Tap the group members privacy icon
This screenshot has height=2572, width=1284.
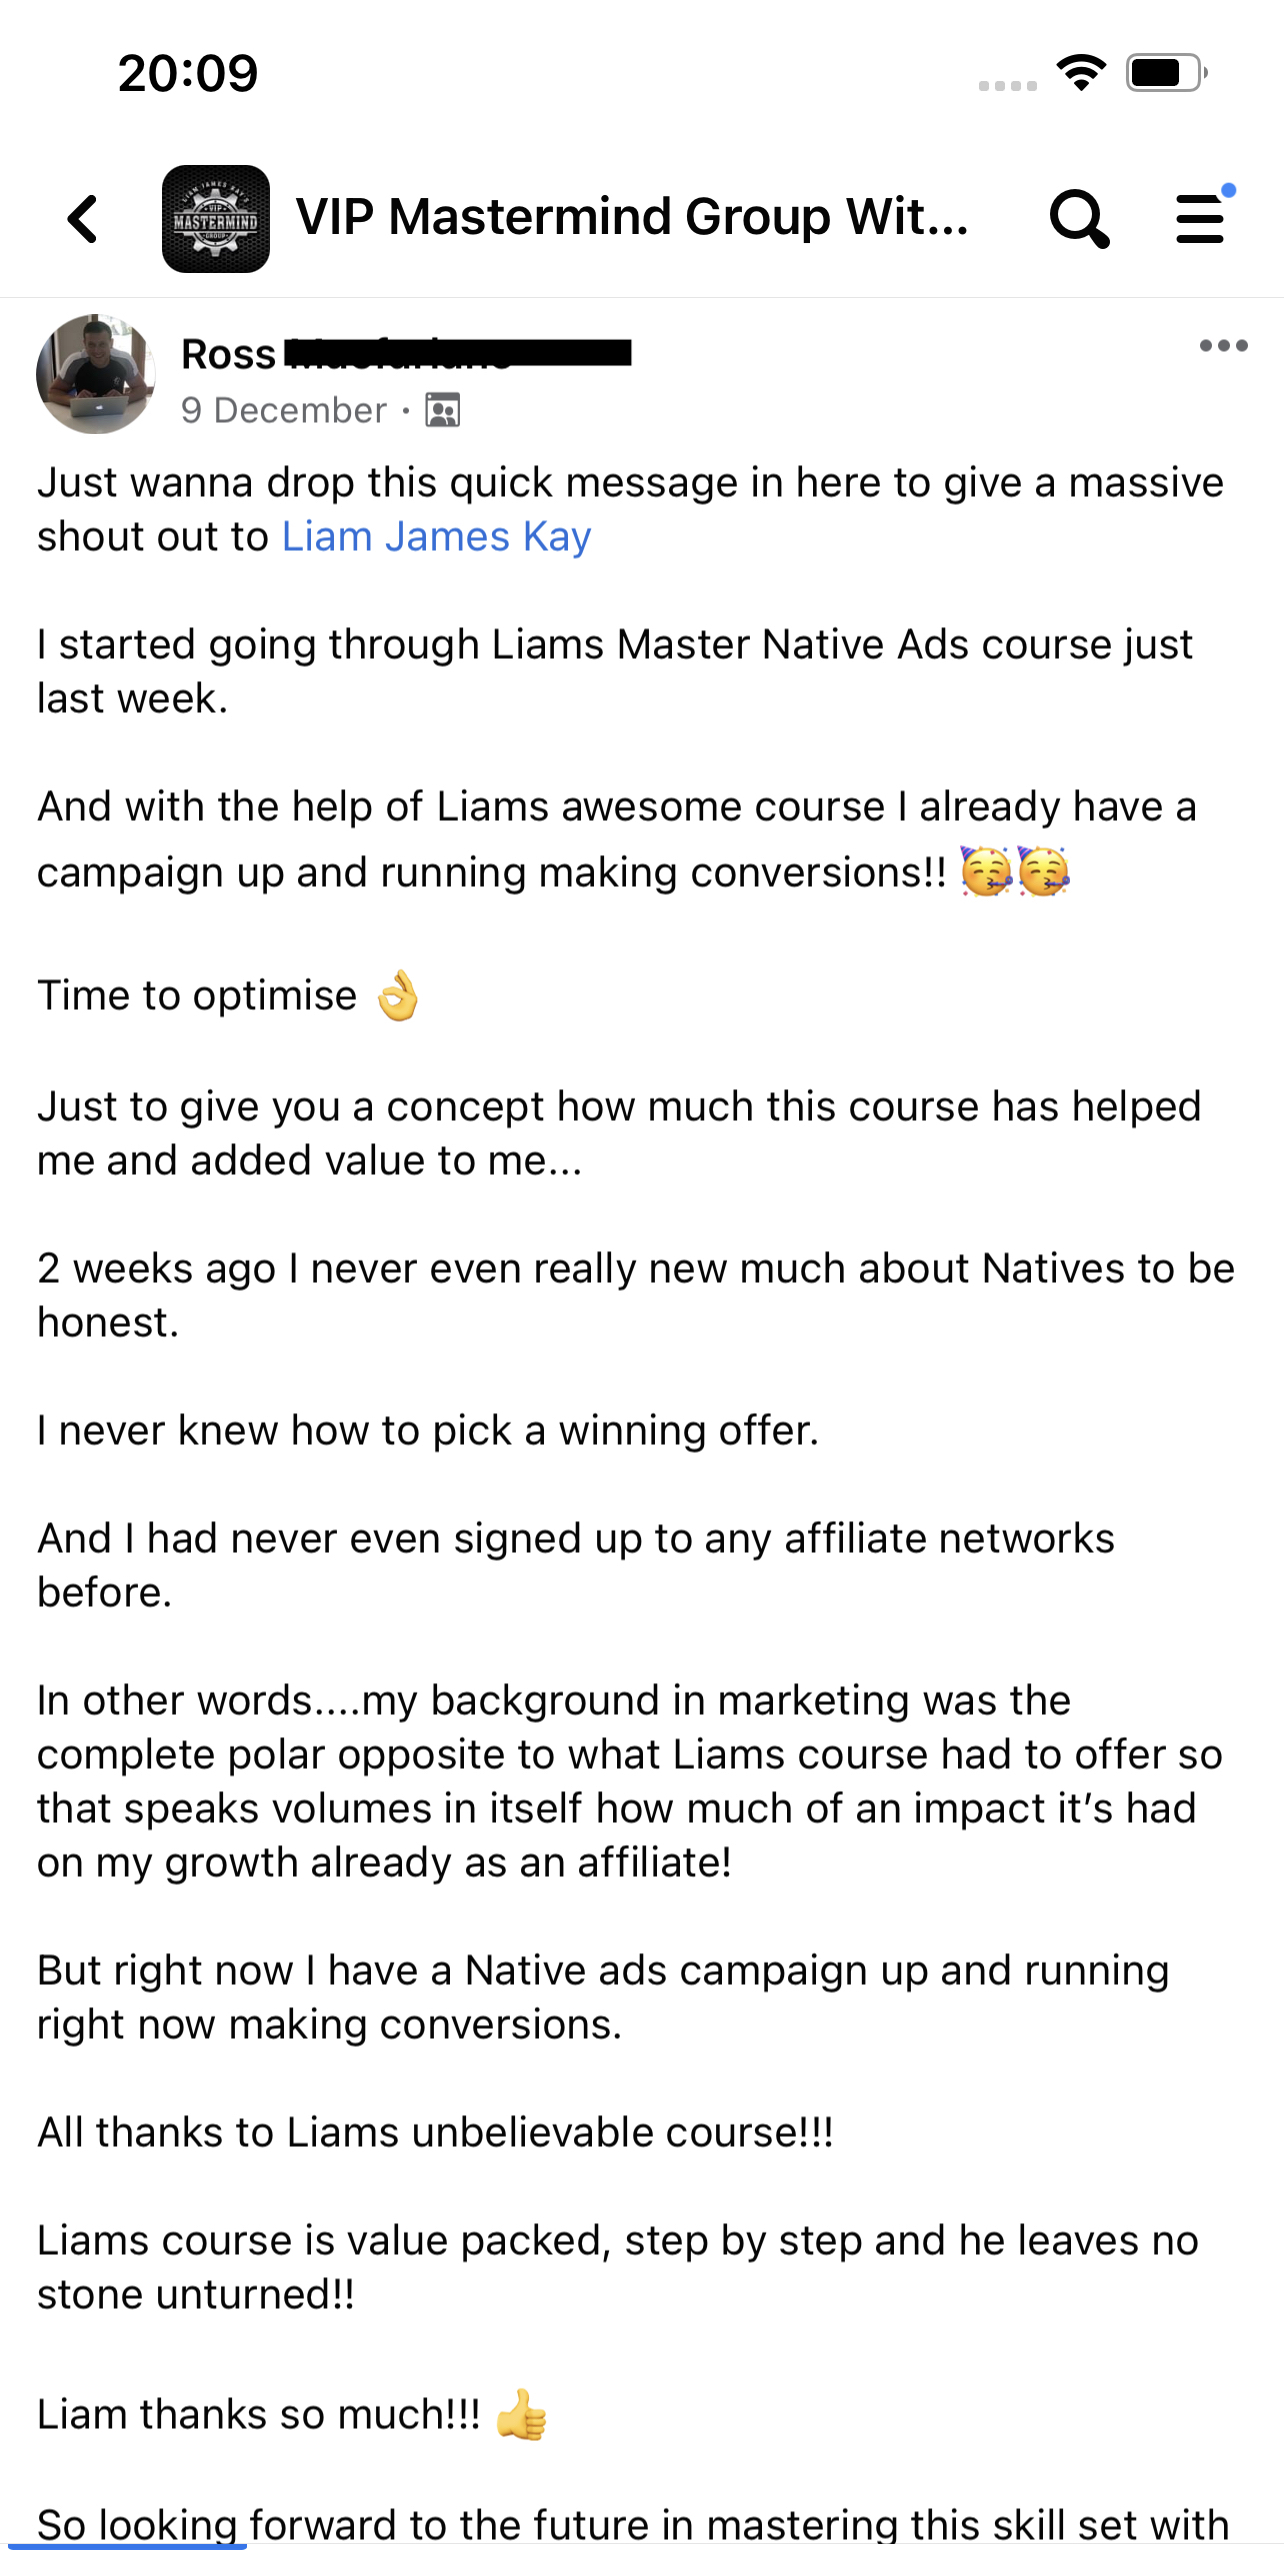point(443,410)
